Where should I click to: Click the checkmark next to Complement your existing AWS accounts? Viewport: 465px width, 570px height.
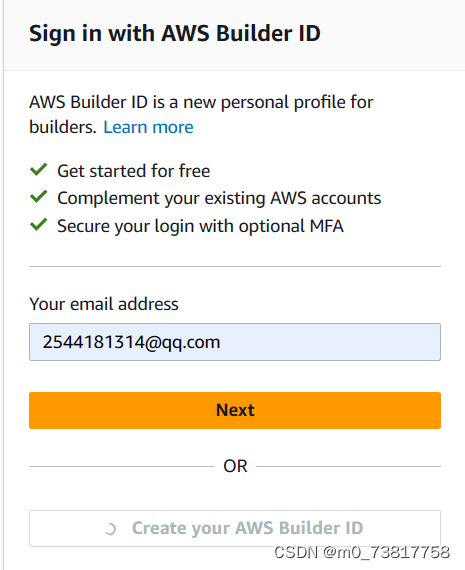click(x=39, y=197)
